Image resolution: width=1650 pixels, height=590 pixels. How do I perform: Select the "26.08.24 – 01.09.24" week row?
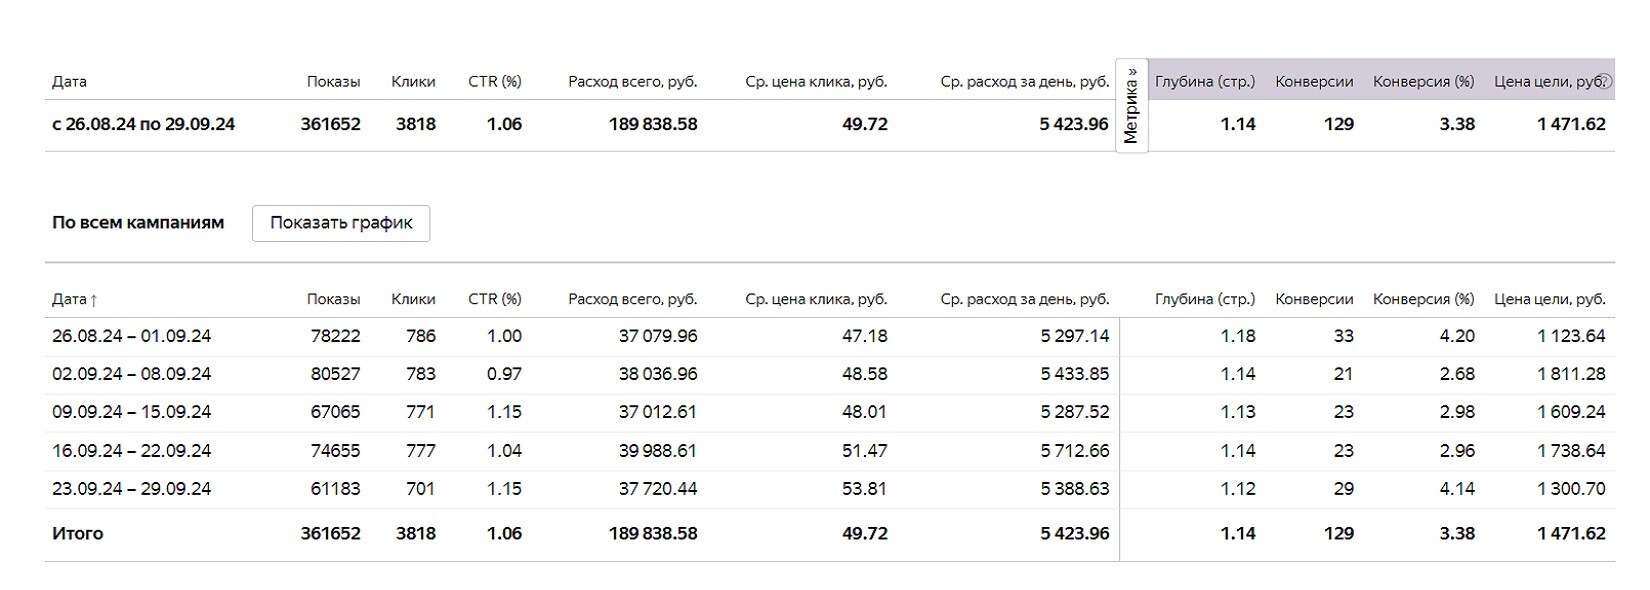[131, 336]
